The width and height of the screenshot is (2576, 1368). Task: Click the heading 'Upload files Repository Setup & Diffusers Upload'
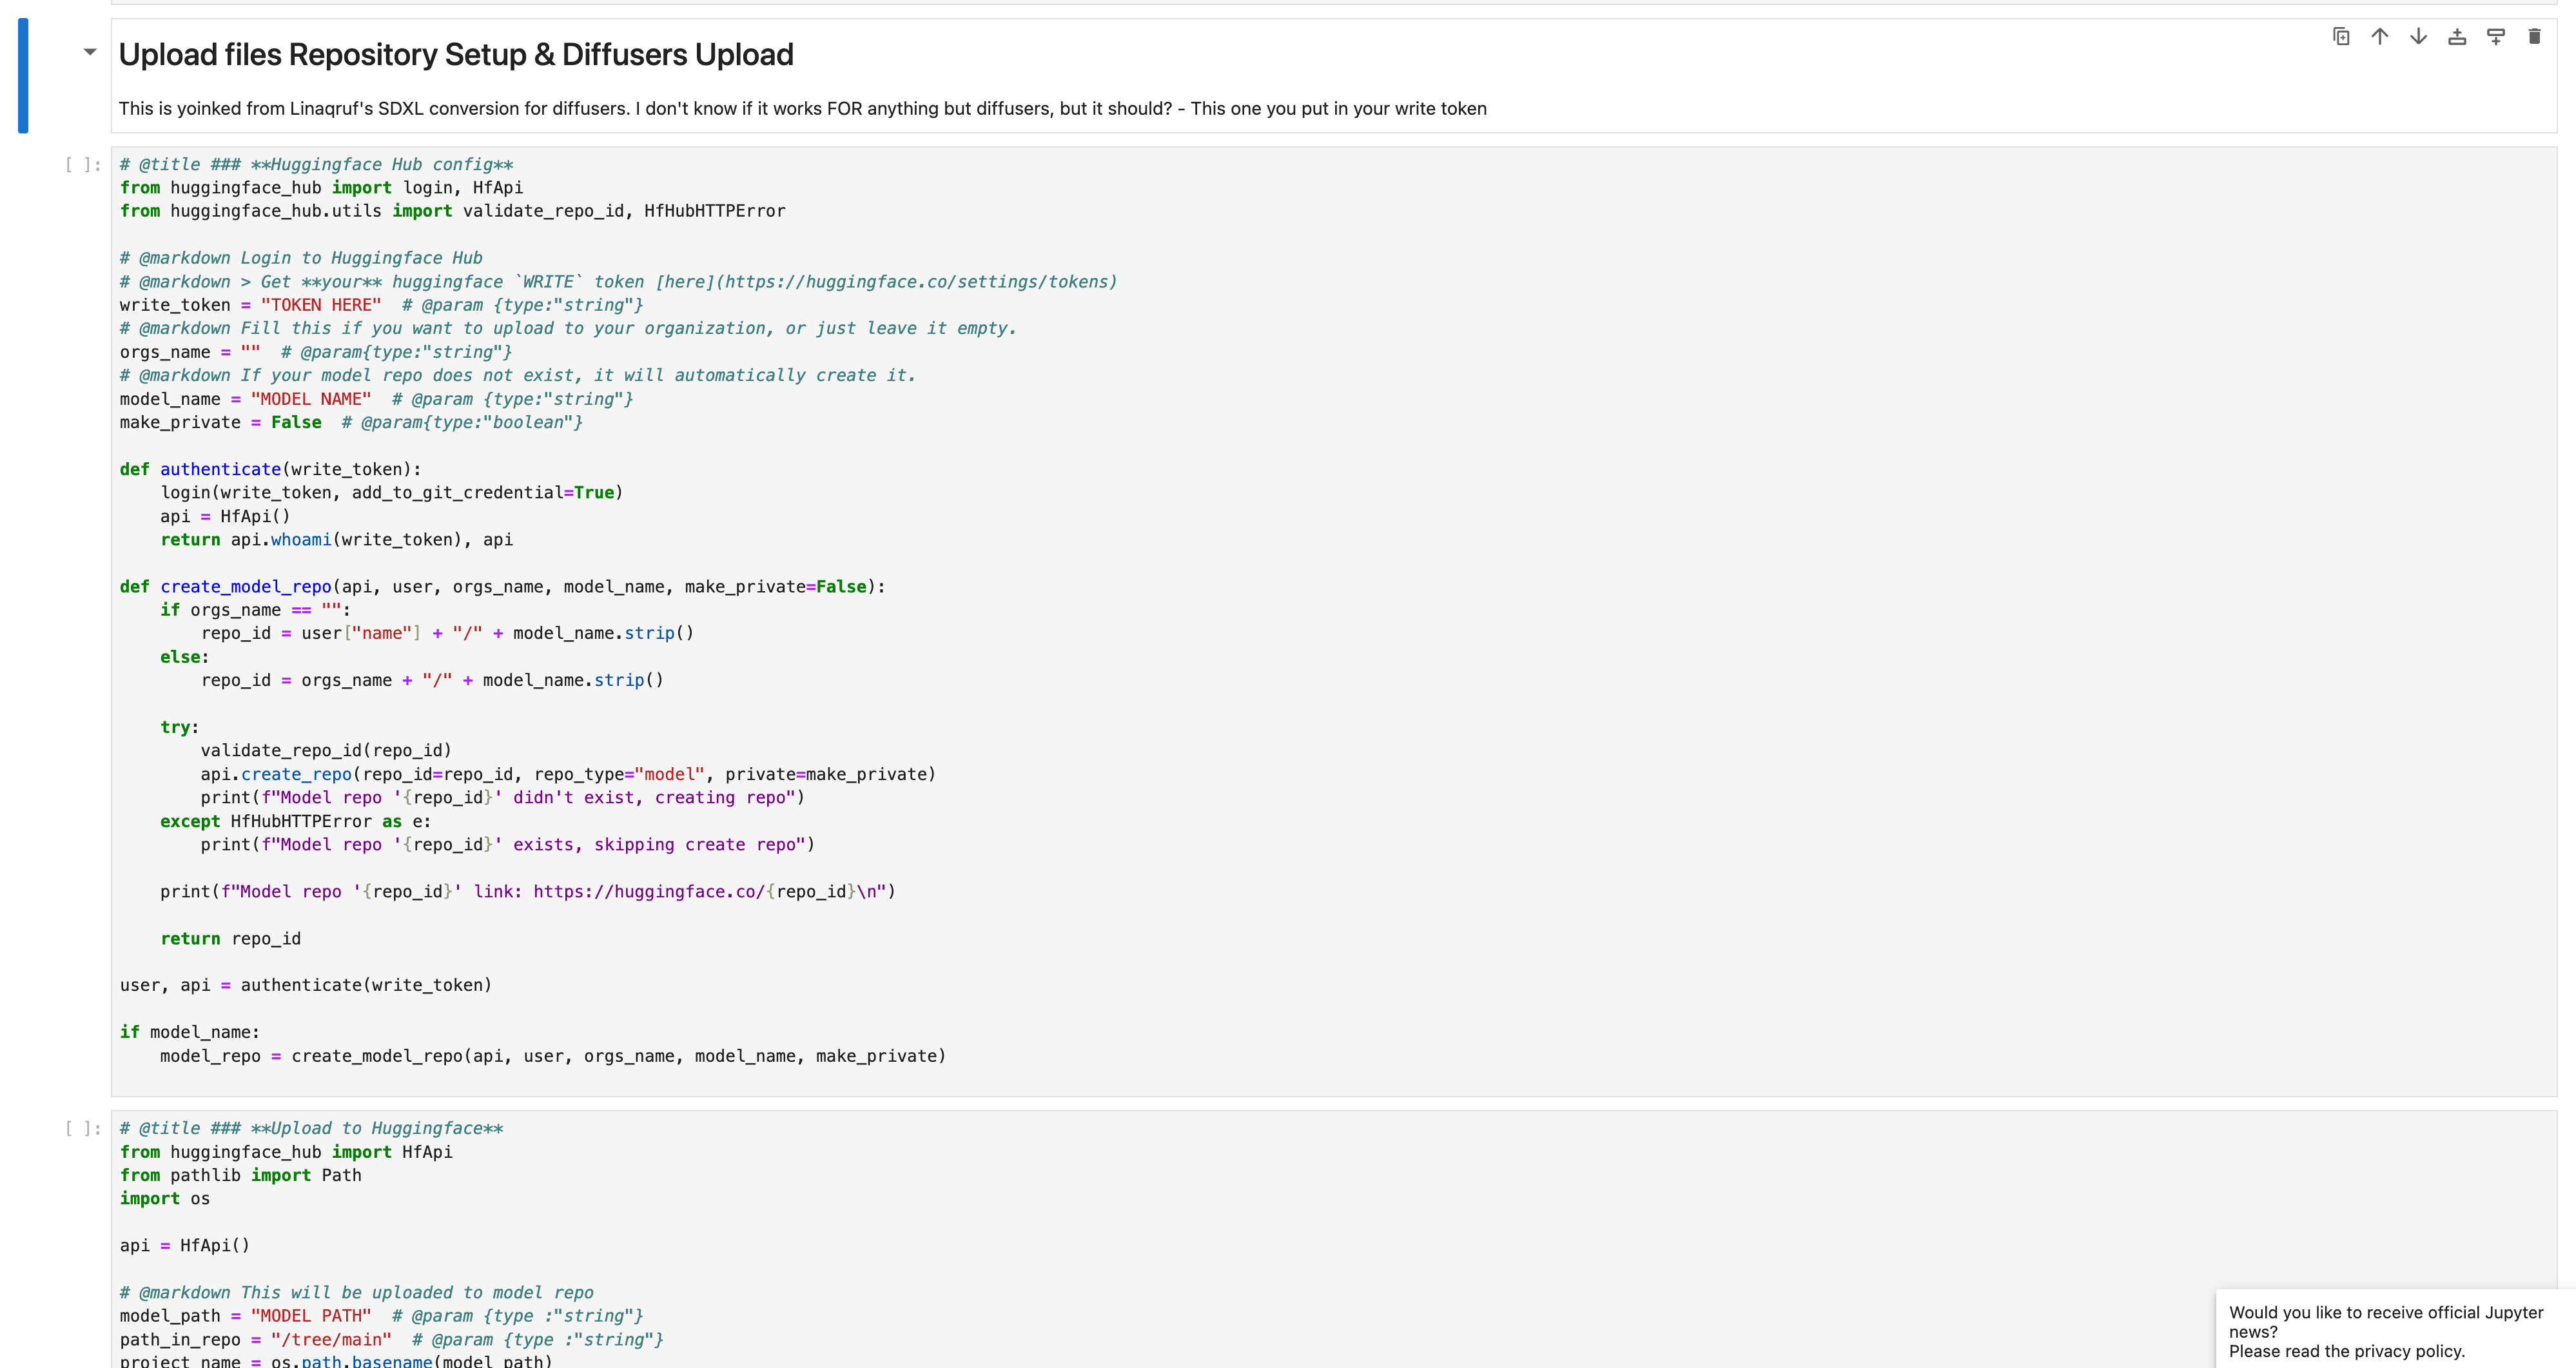click(x=456, y=54)
